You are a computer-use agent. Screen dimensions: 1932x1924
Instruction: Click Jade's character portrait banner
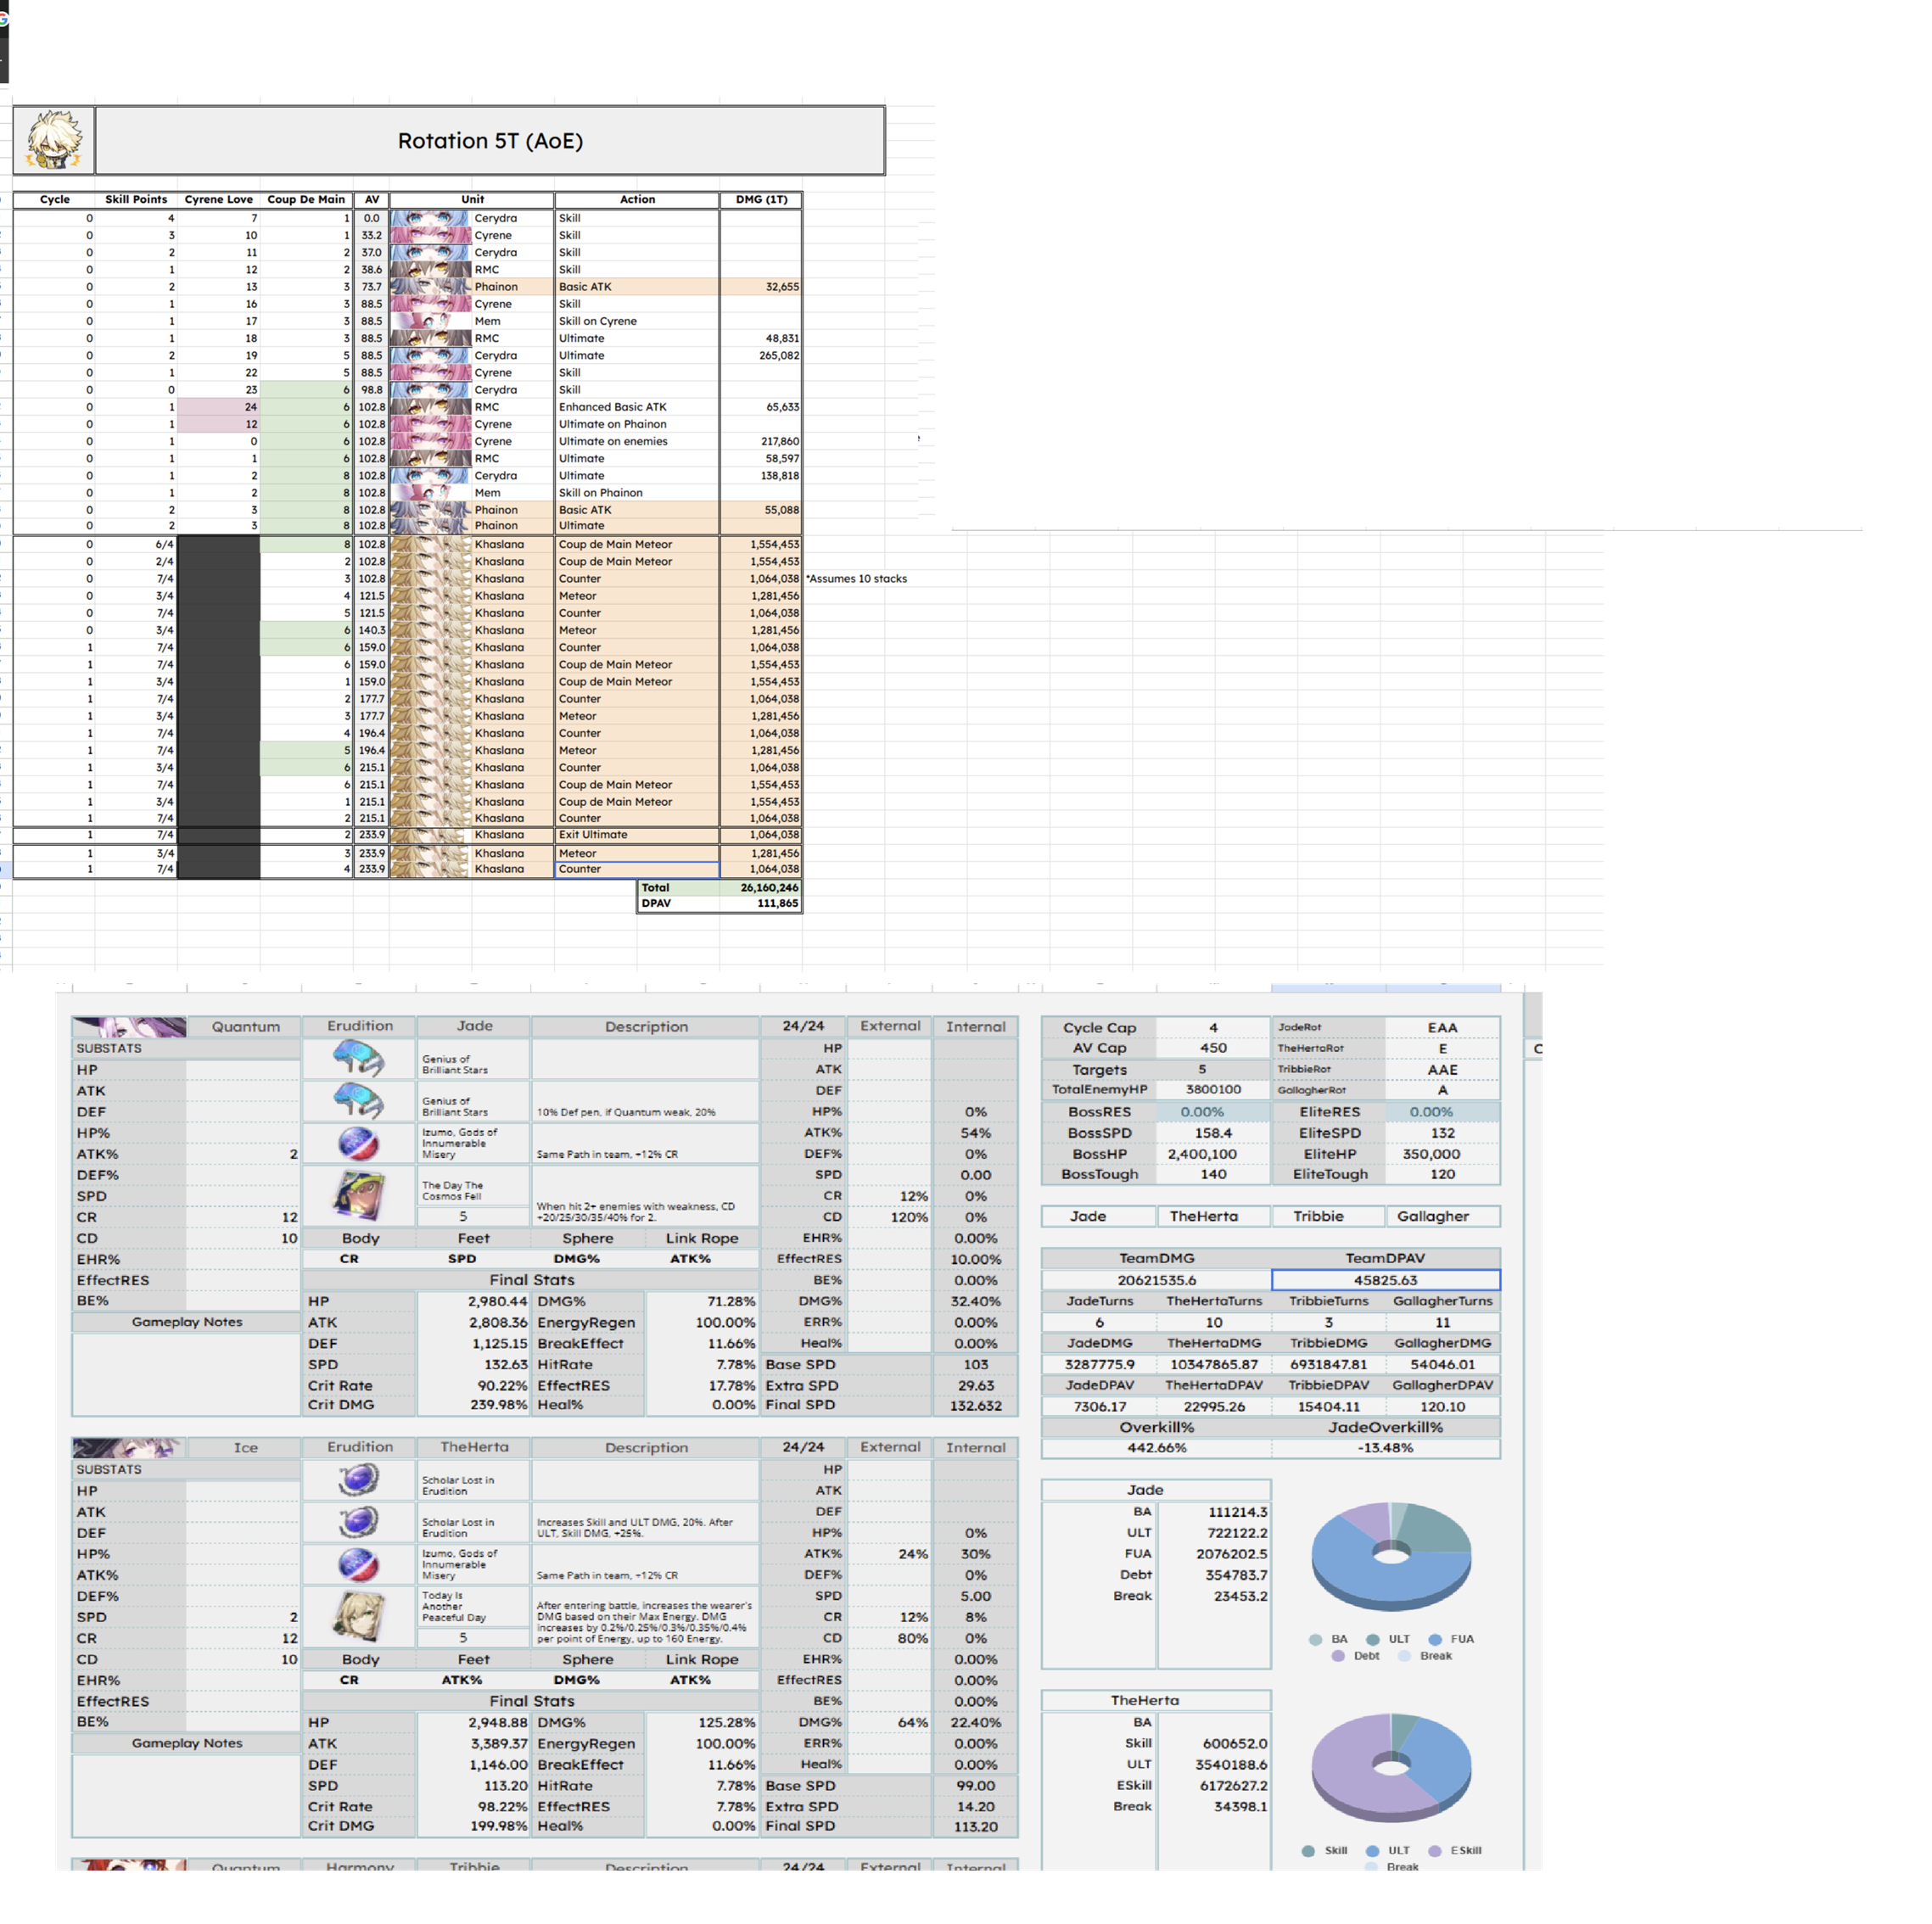[129, 1026]
